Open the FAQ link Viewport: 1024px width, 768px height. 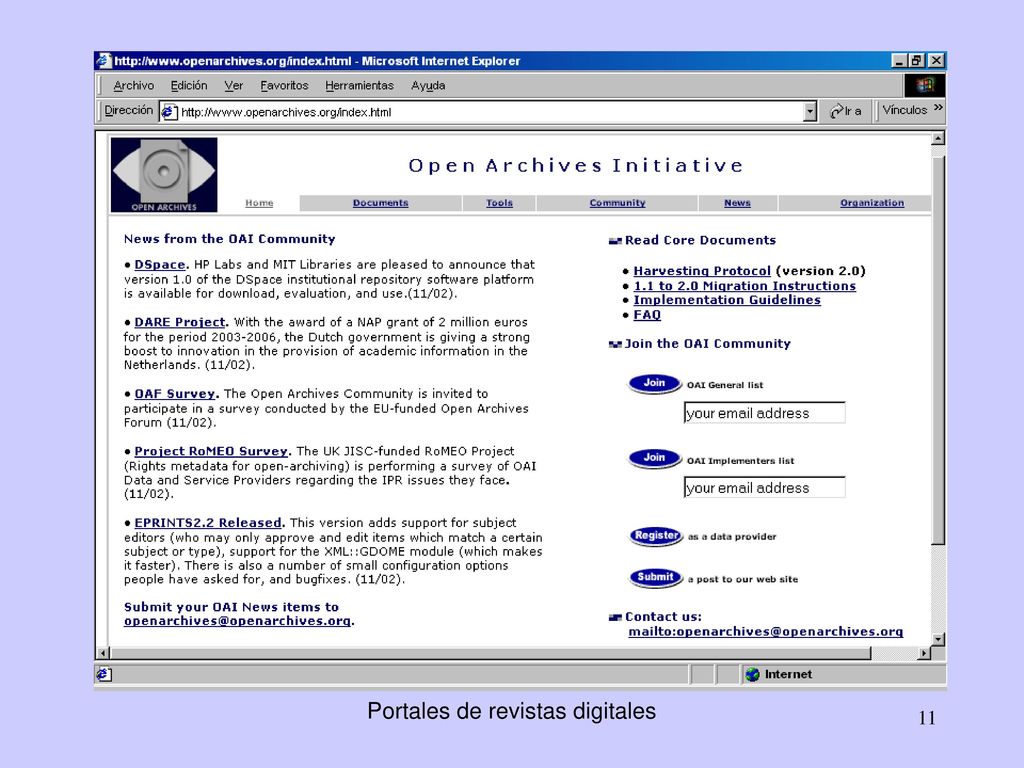pyautogui.click(x=647, y=315)
